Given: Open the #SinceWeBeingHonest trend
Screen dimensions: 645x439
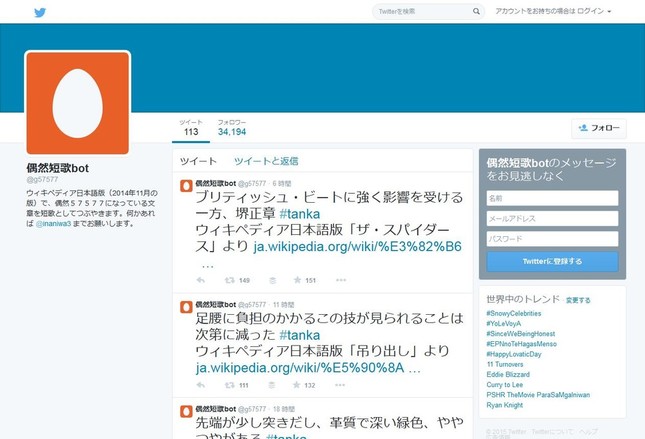Looking at the screenshot, I should [x=521, y=334].
